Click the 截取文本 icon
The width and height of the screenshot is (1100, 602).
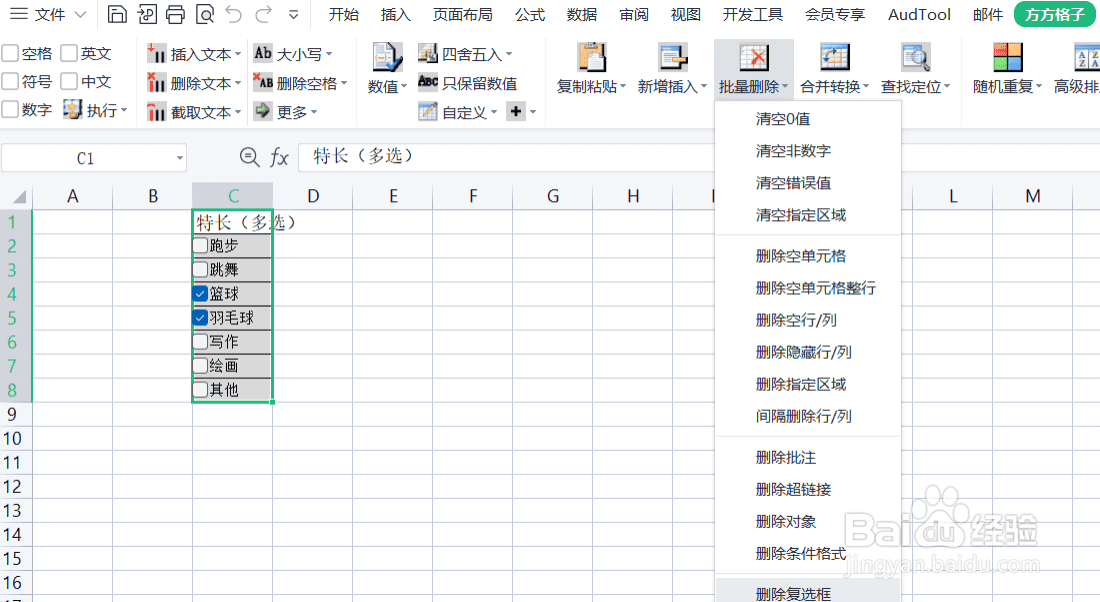point(156,112)
